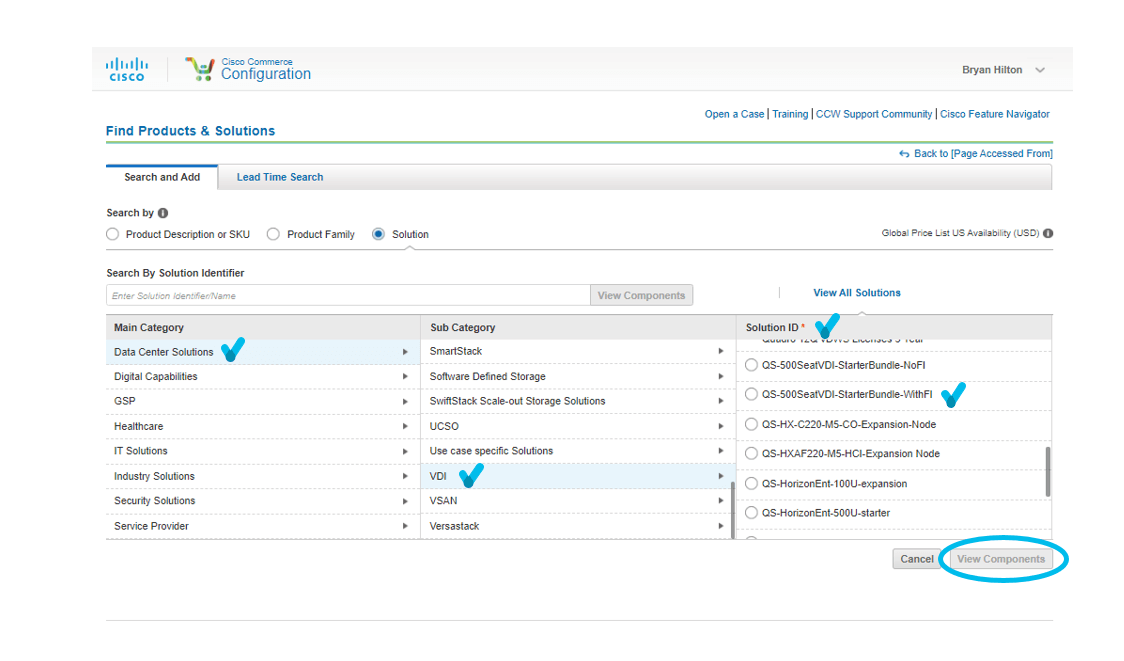Choose QS-500SeatVDI-StarterBundle-NoFI solution radio
Image resolution: width=1124 pixels, height=661 pixels.
[751, 365]
